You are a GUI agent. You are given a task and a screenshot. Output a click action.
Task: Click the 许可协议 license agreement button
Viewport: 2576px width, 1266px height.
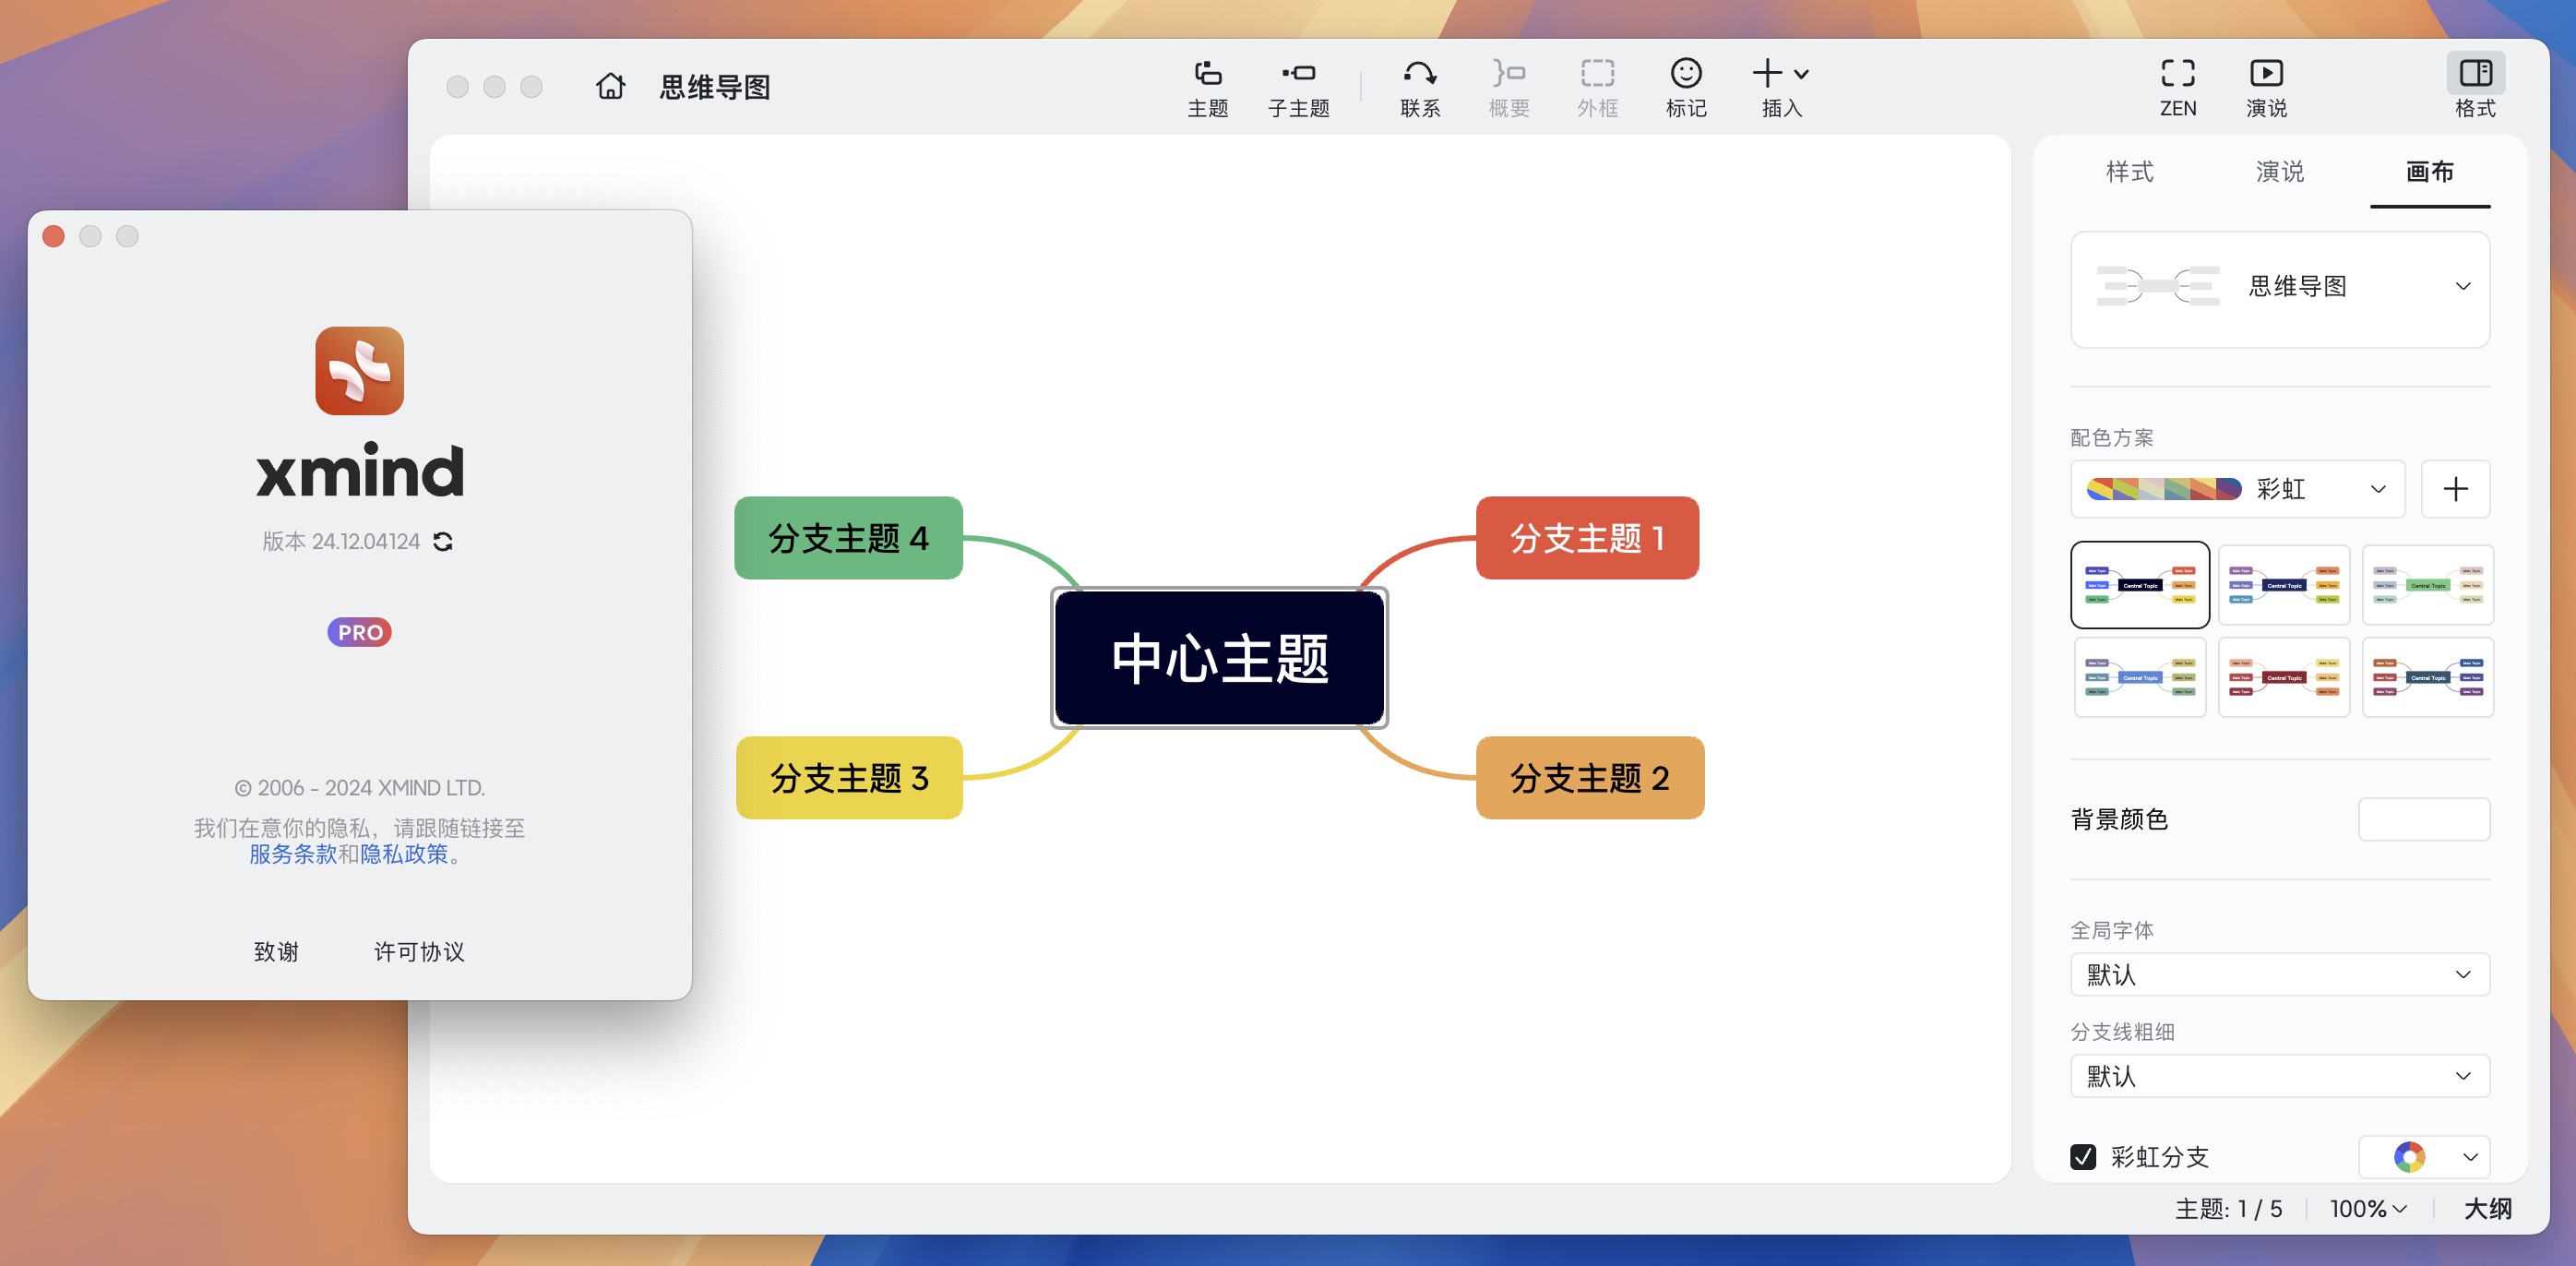coord(419,951)
